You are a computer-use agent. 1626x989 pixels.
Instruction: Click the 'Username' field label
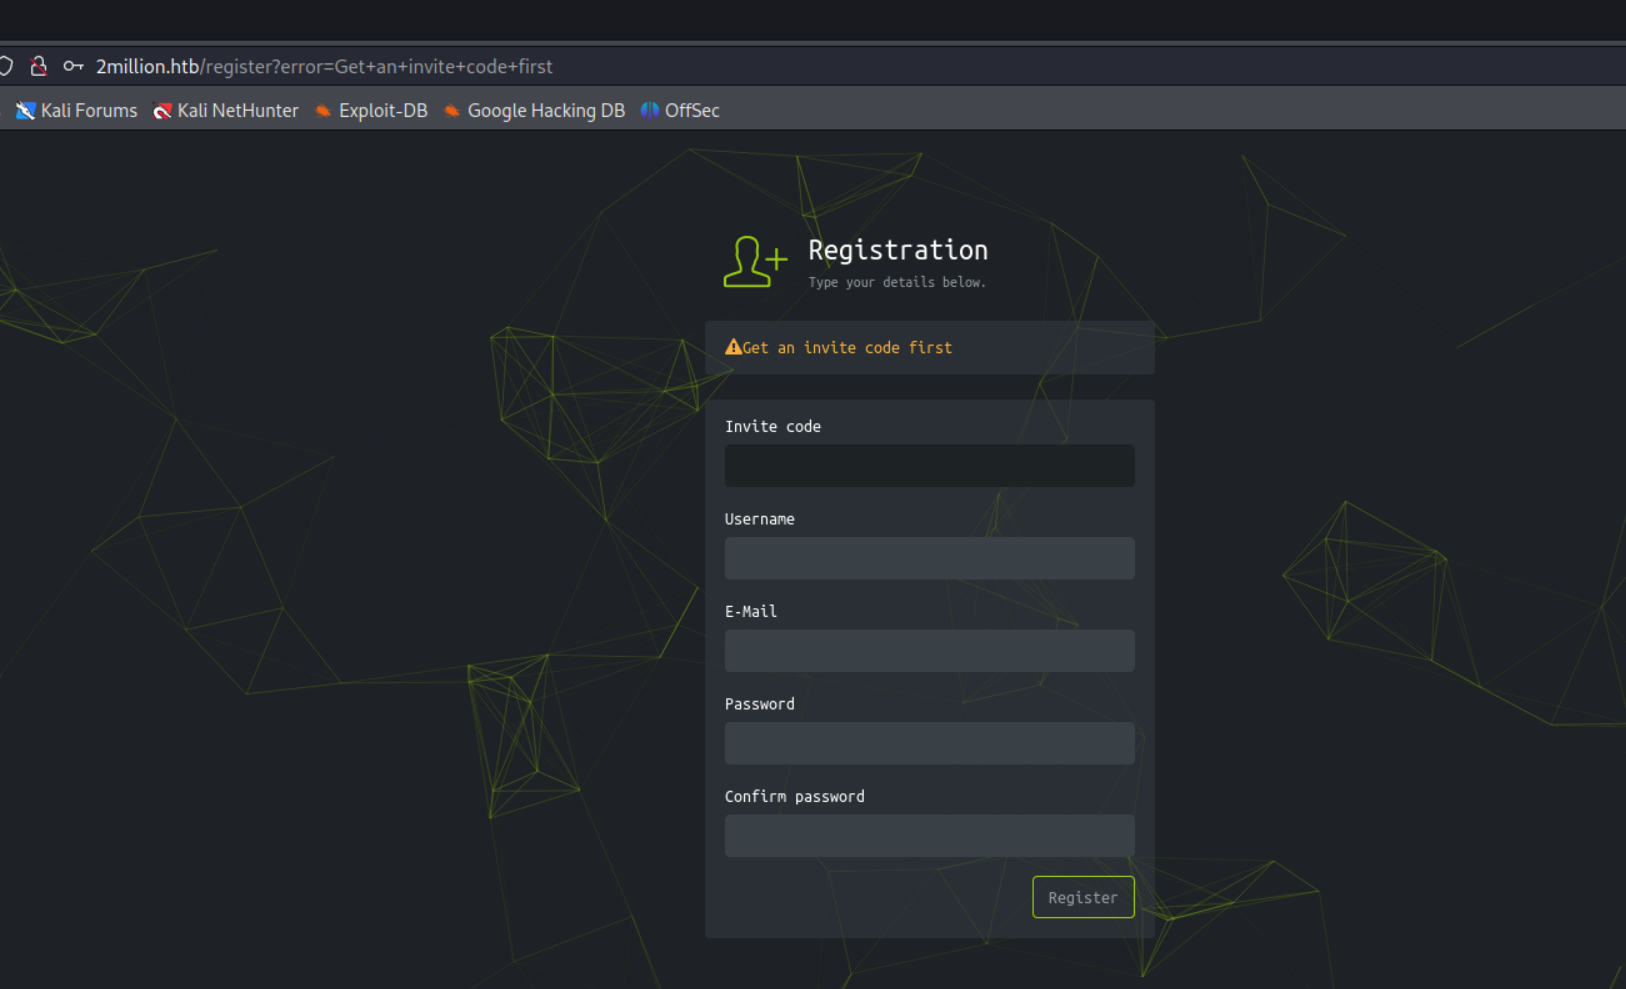(760, 519)
